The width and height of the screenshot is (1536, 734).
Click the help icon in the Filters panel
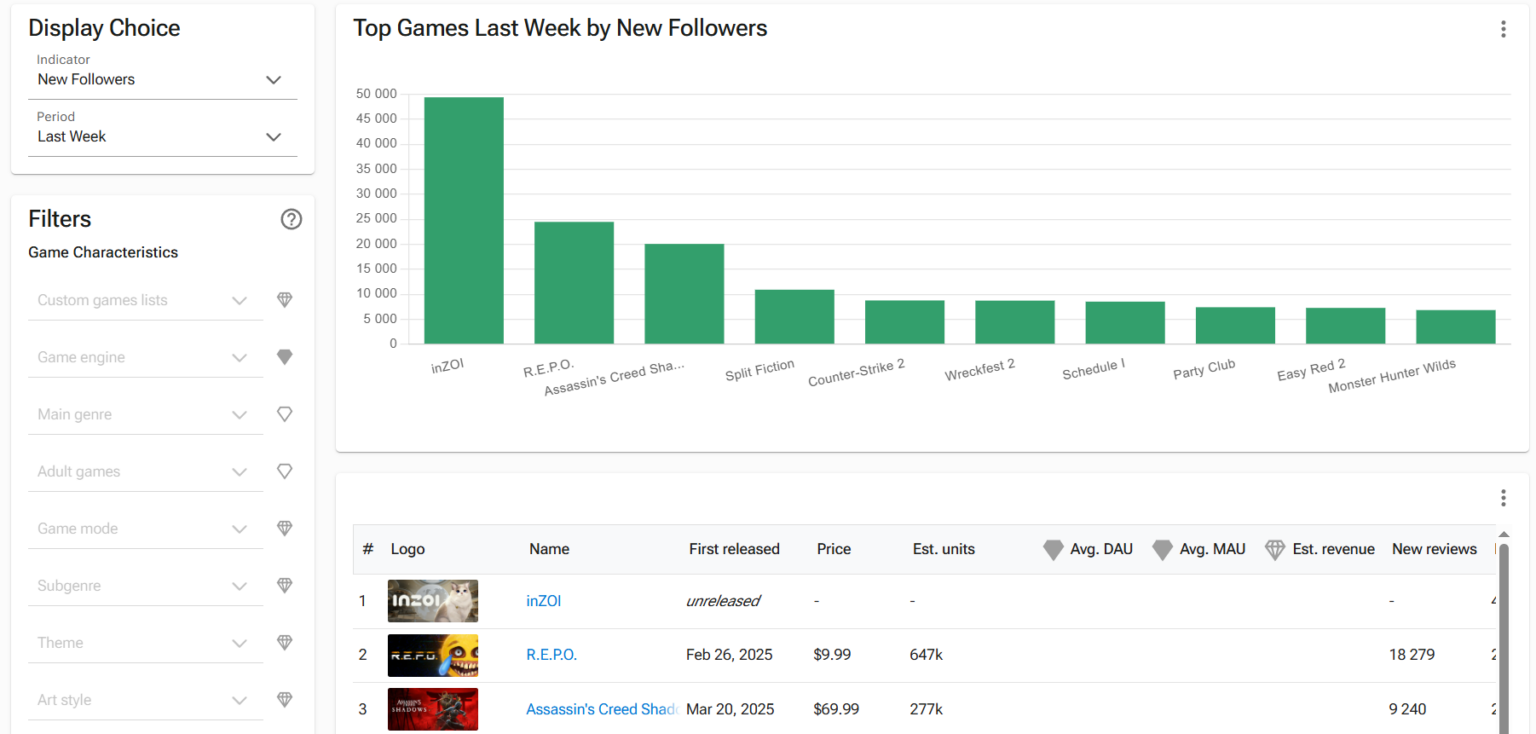[x=291, y=219]
